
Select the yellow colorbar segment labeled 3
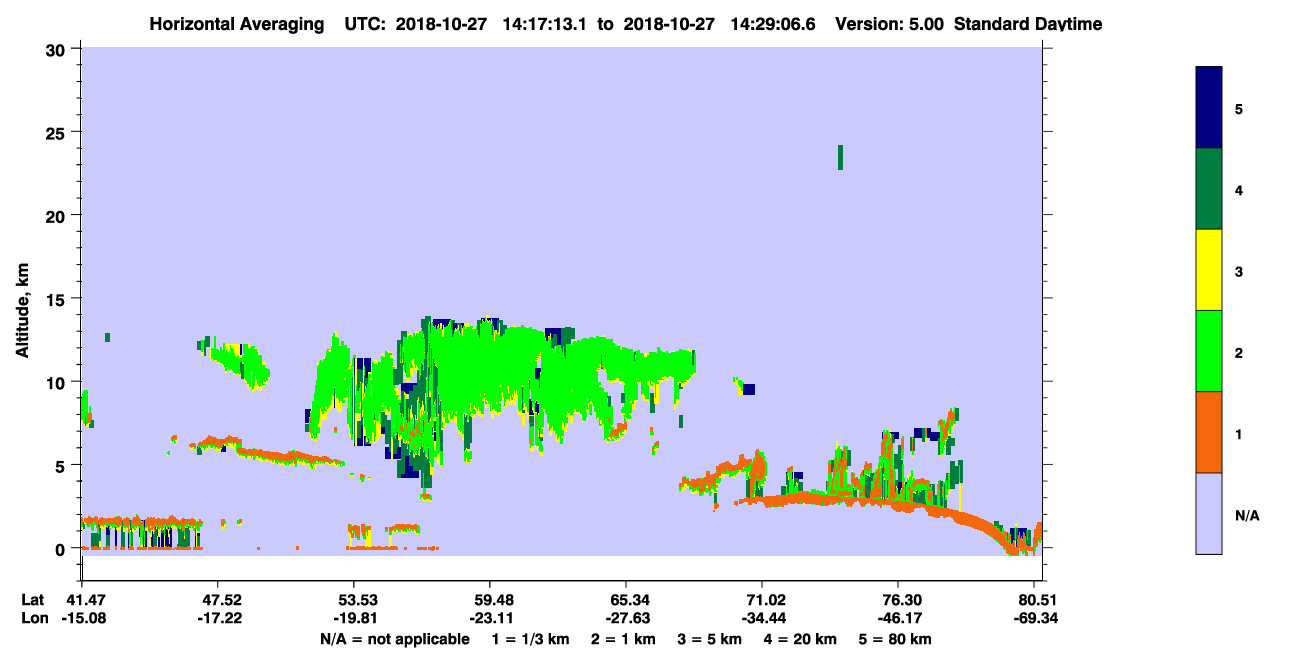point(1209,270)
